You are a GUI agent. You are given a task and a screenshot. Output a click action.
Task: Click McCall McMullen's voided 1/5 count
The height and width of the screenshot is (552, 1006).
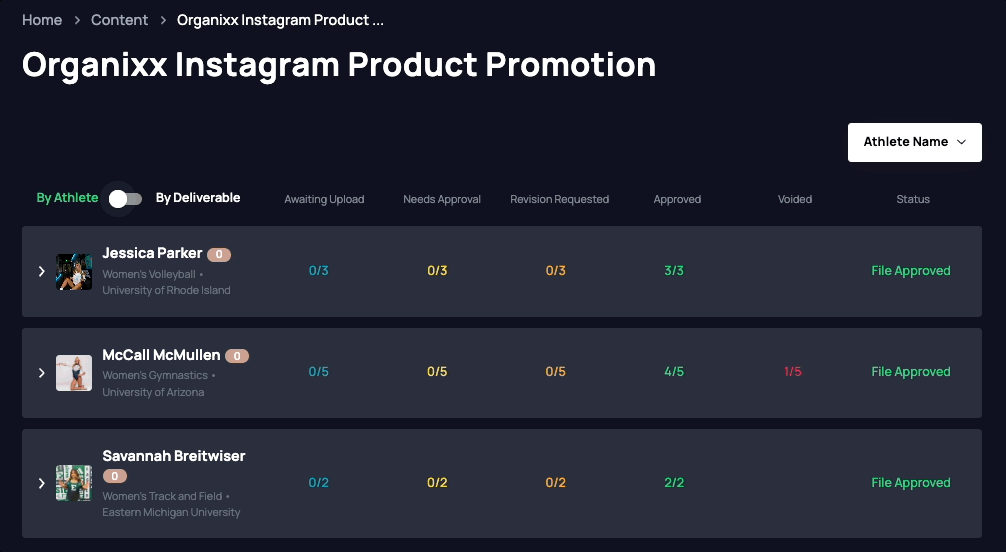point(793,372)
